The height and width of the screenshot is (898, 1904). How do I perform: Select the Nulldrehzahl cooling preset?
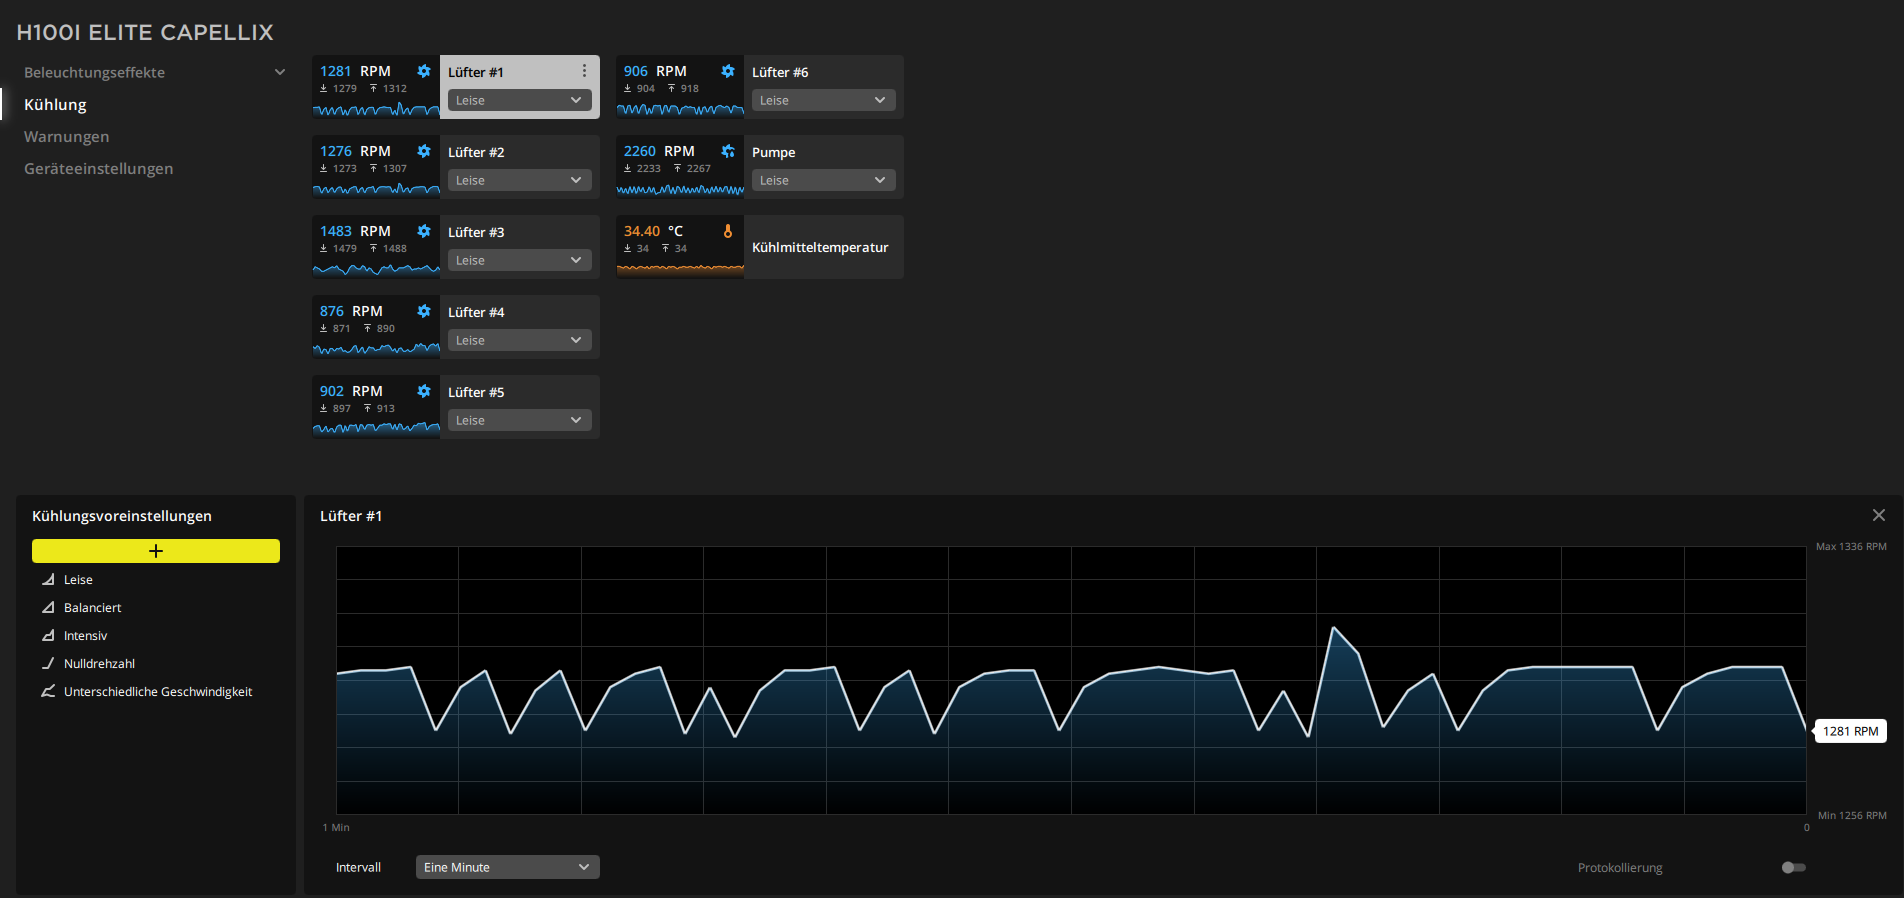[99, 663]
